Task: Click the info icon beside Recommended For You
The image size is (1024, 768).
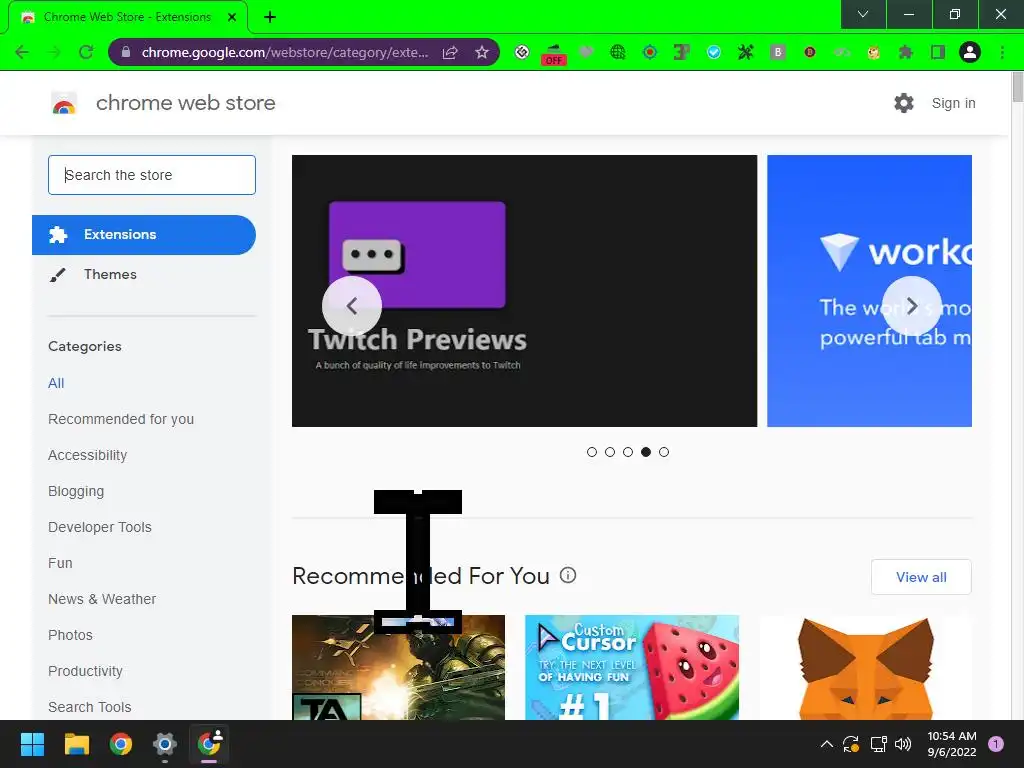Action: (568, 575)
